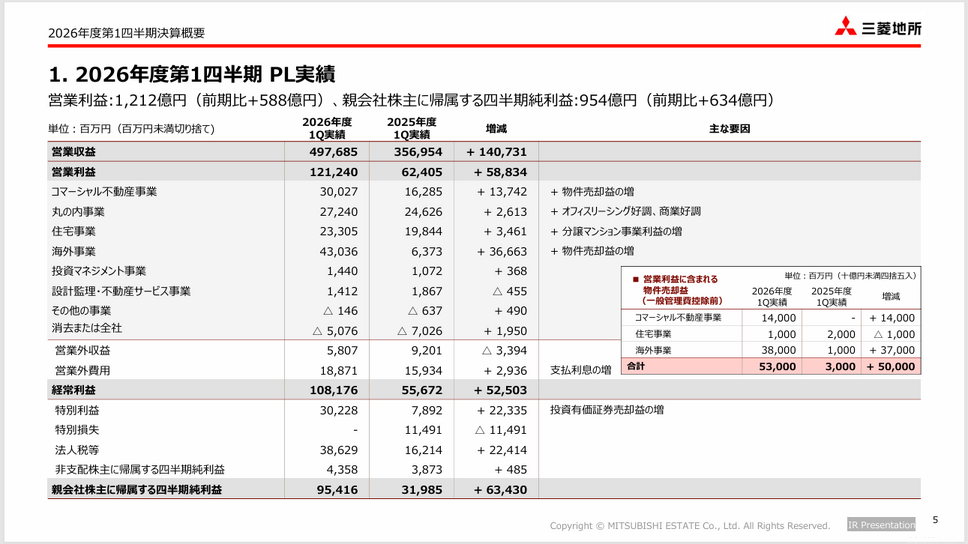The width and height of the screenshot is (968, 544).
Task: Select the 投資有価証券売却益の増 note
Action: (x=607, y=410)
